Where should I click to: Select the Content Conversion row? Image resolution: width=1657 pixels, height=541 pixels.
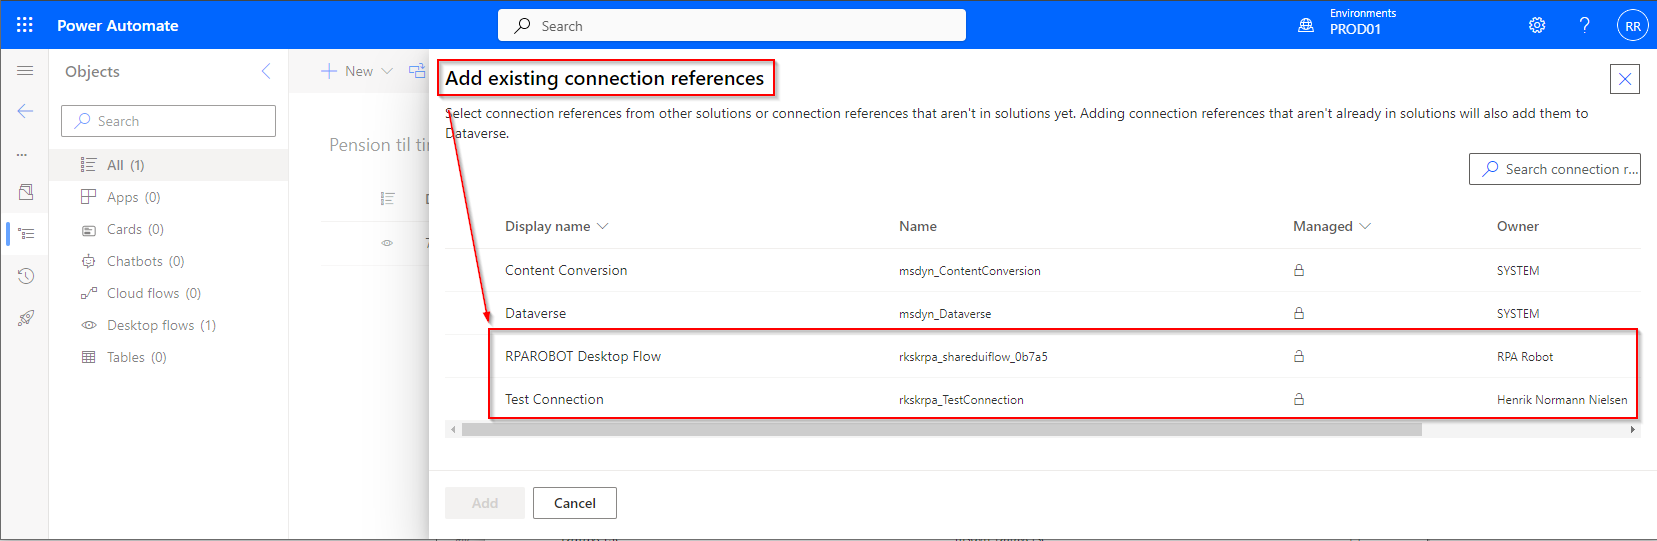click(1042, 270)
